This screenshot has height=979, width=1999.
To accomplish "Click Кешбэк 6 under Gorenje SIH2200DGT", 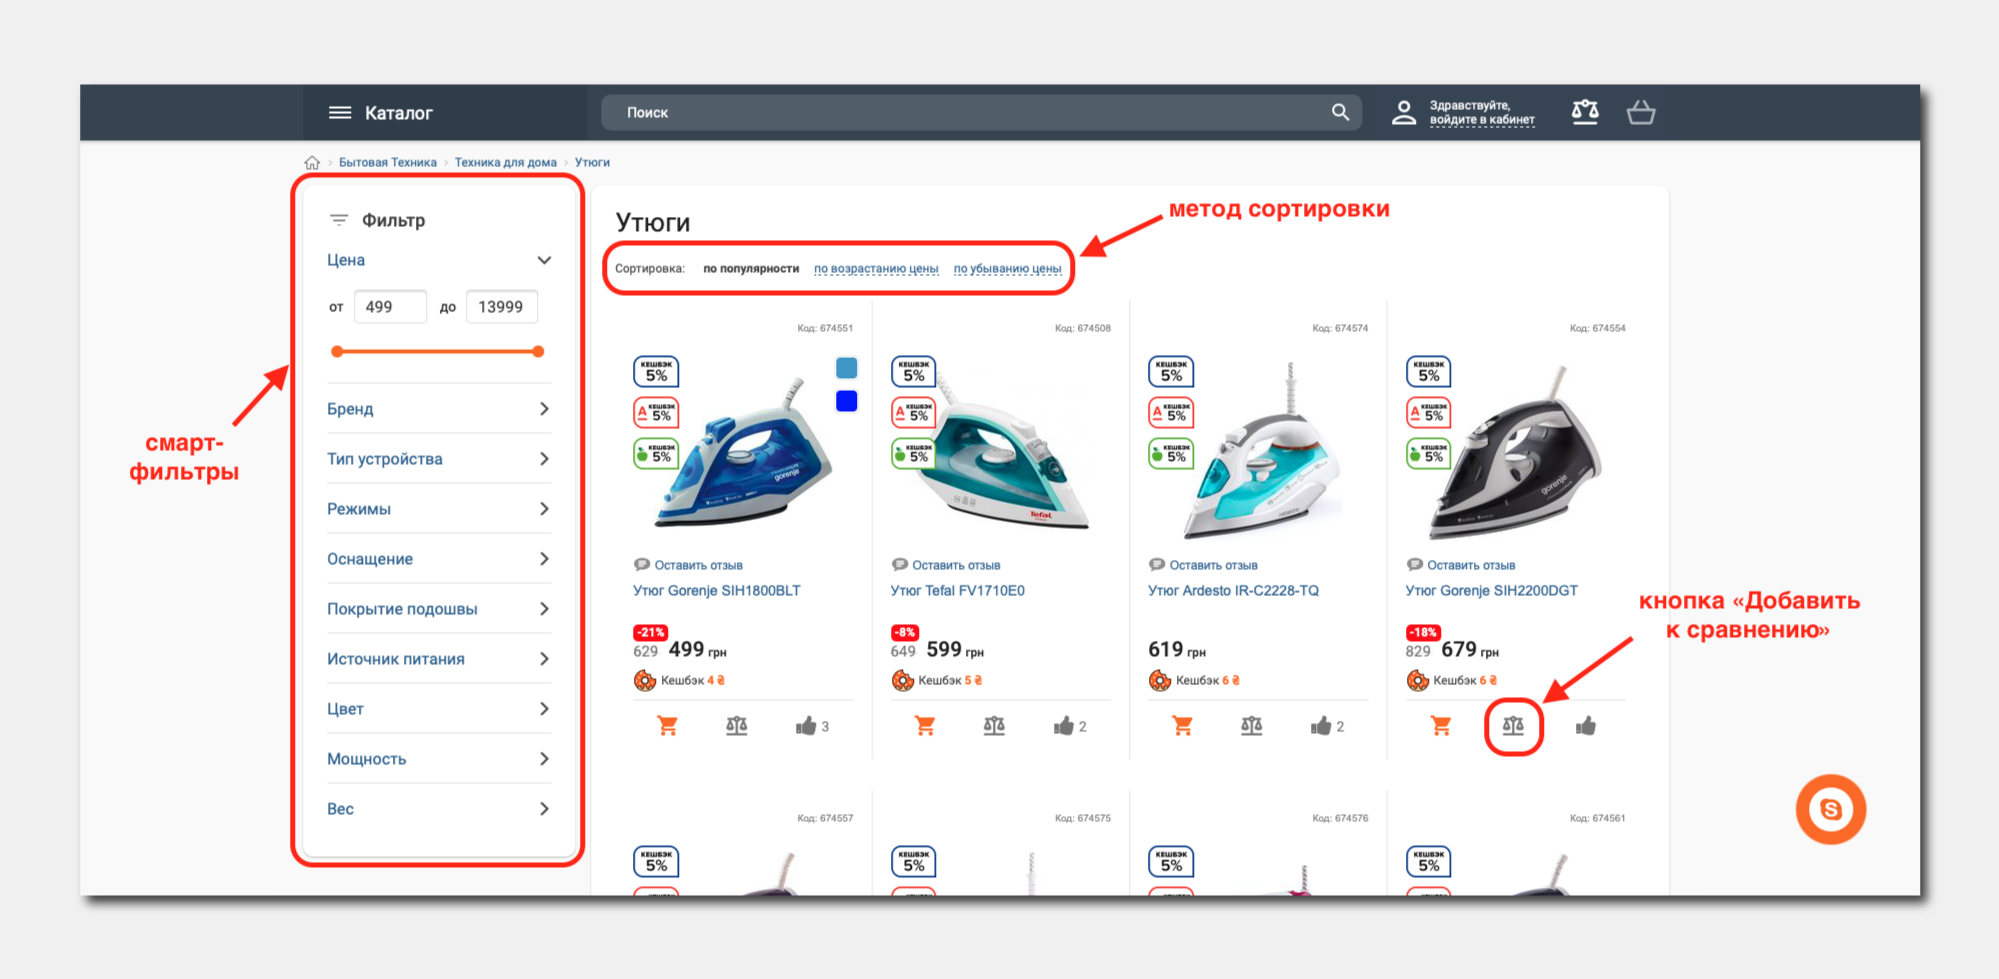I will [1465, 681].
